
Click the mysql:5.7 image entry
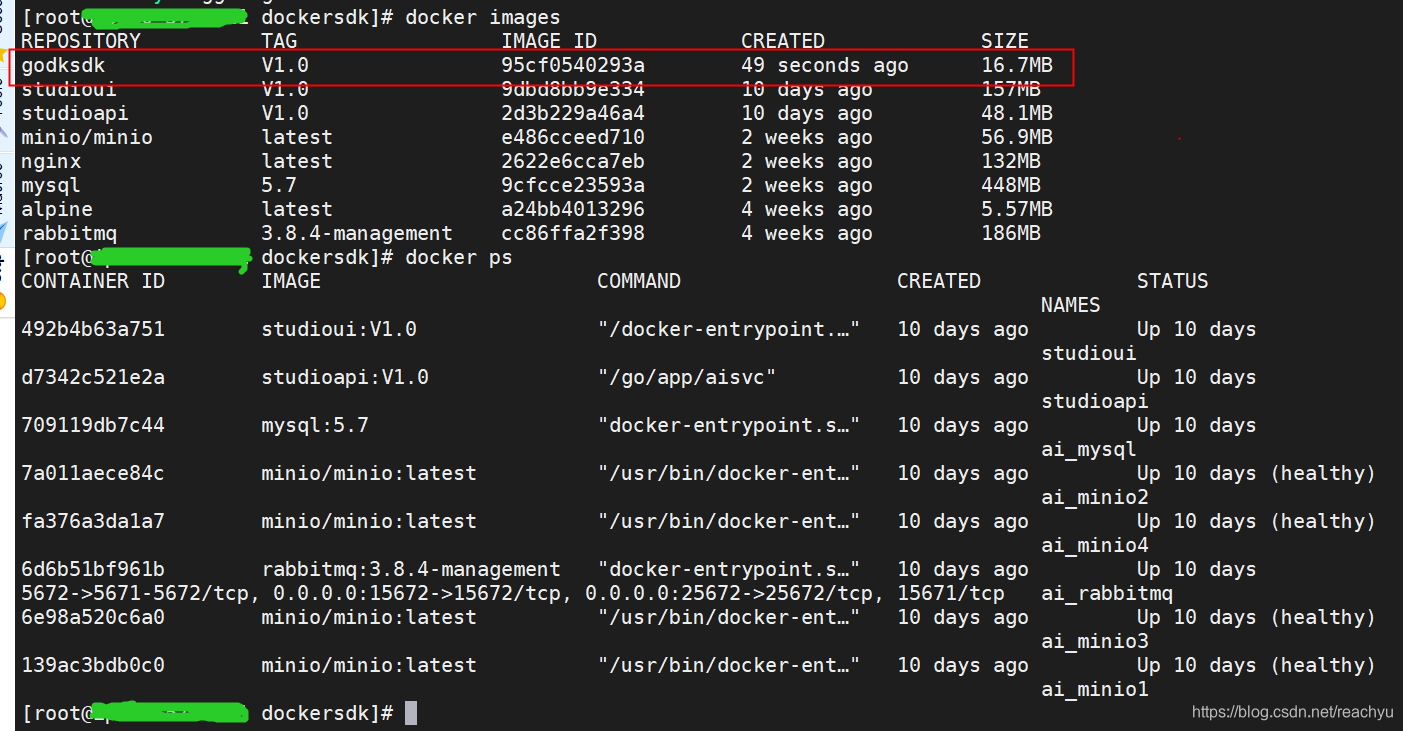315,425
